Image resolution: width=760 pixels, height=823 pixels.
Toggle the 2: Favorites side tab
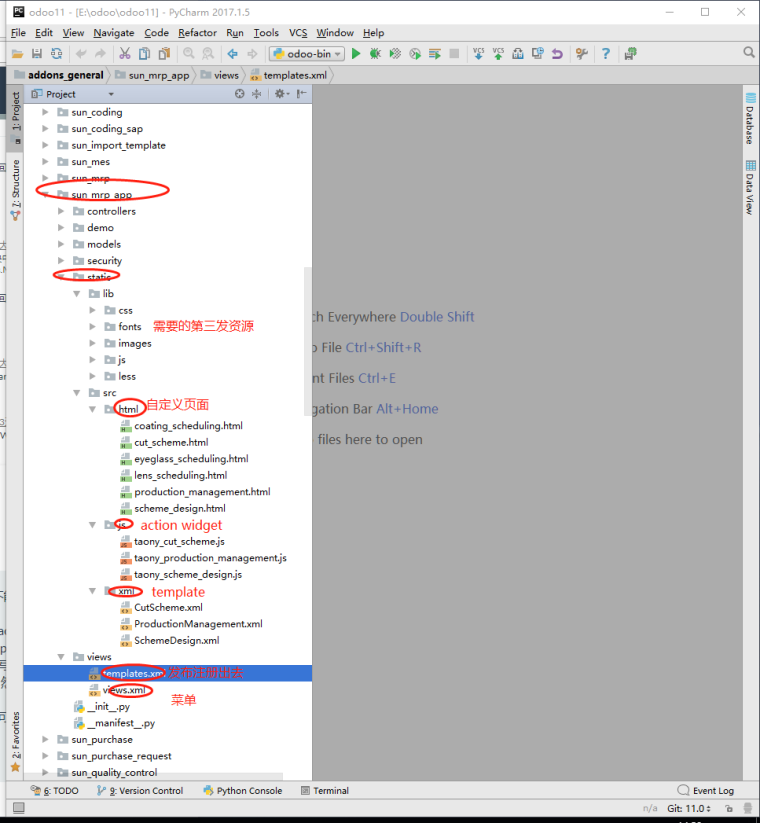(16, 741)
